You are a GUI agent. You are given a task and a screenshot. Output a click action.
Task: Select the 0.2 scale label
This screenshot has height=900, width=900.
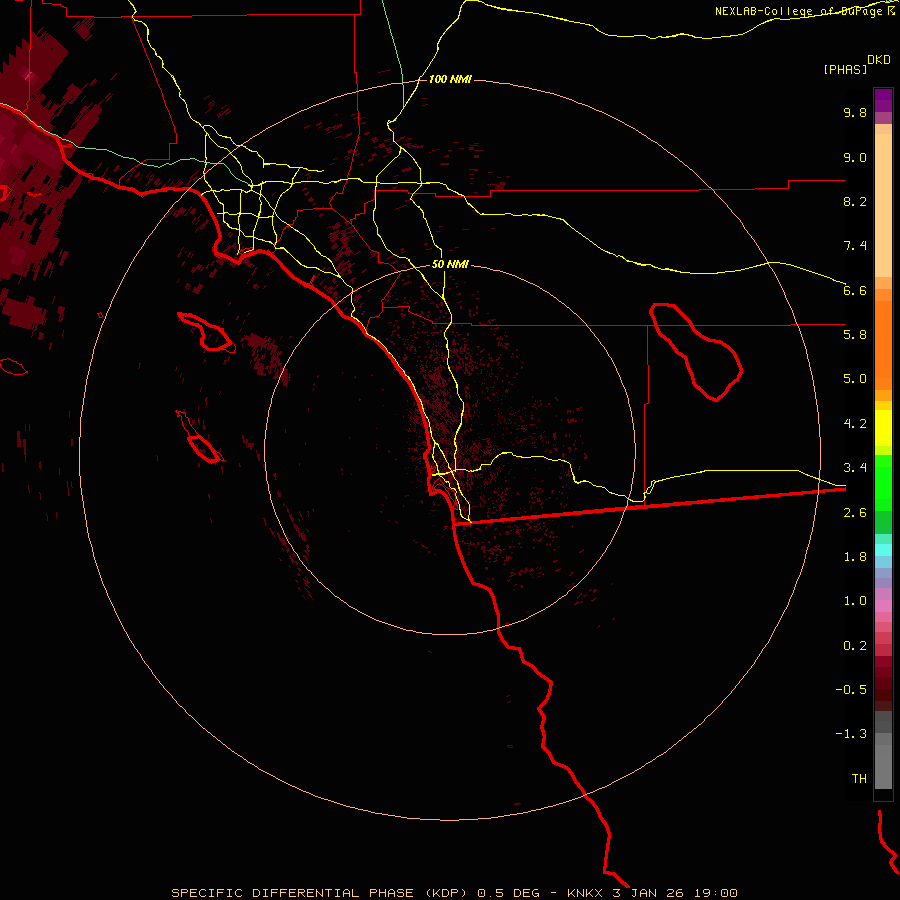pyautogui.click(x=855, y=646)
